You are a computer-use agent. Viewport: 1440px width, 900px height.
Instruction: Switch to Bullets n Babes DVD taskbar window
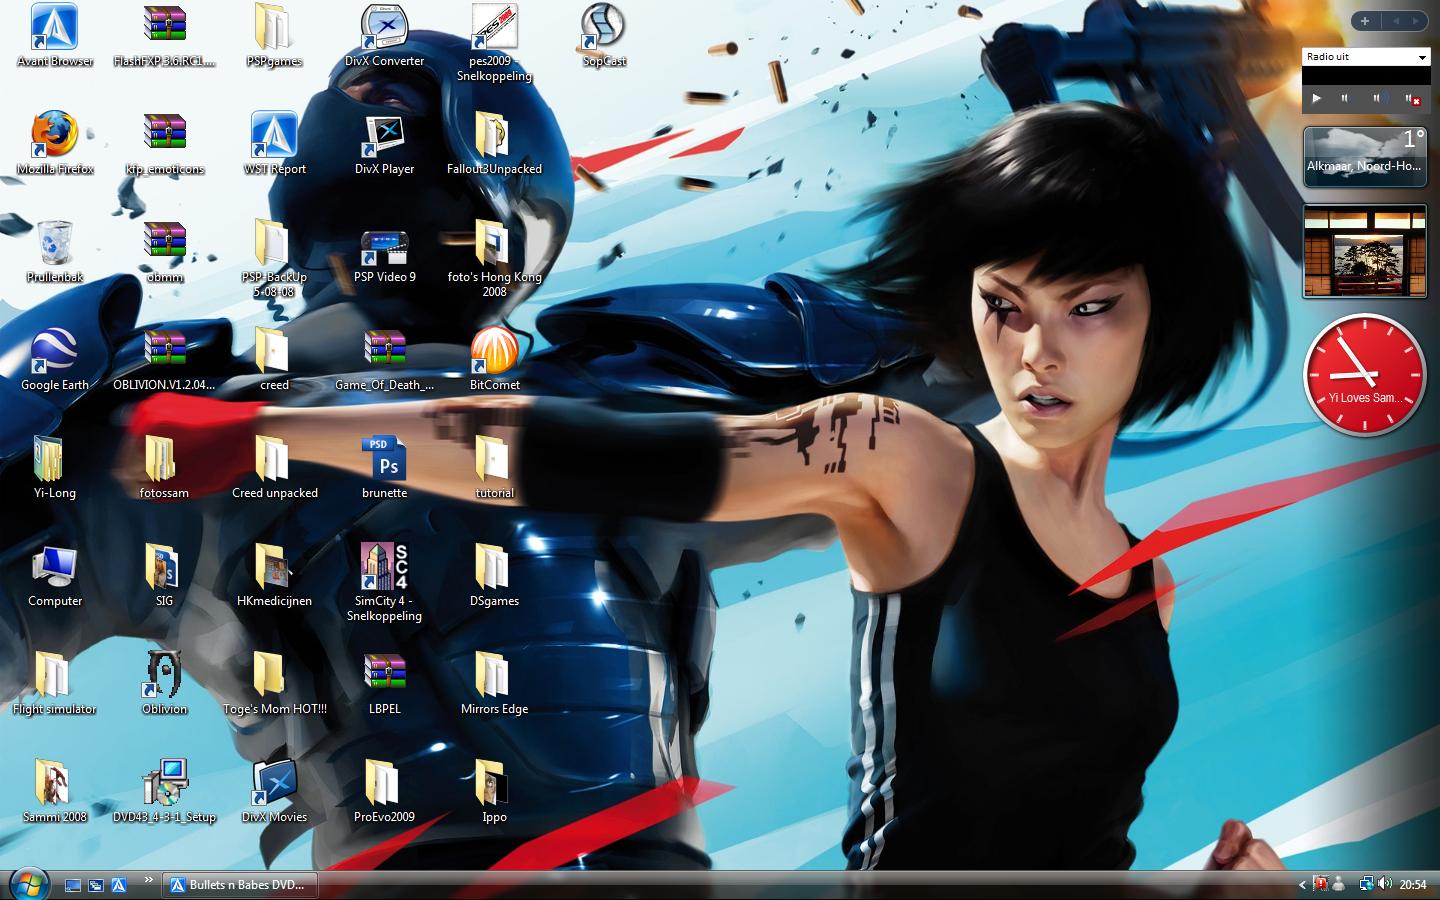(x=241, y=885)
